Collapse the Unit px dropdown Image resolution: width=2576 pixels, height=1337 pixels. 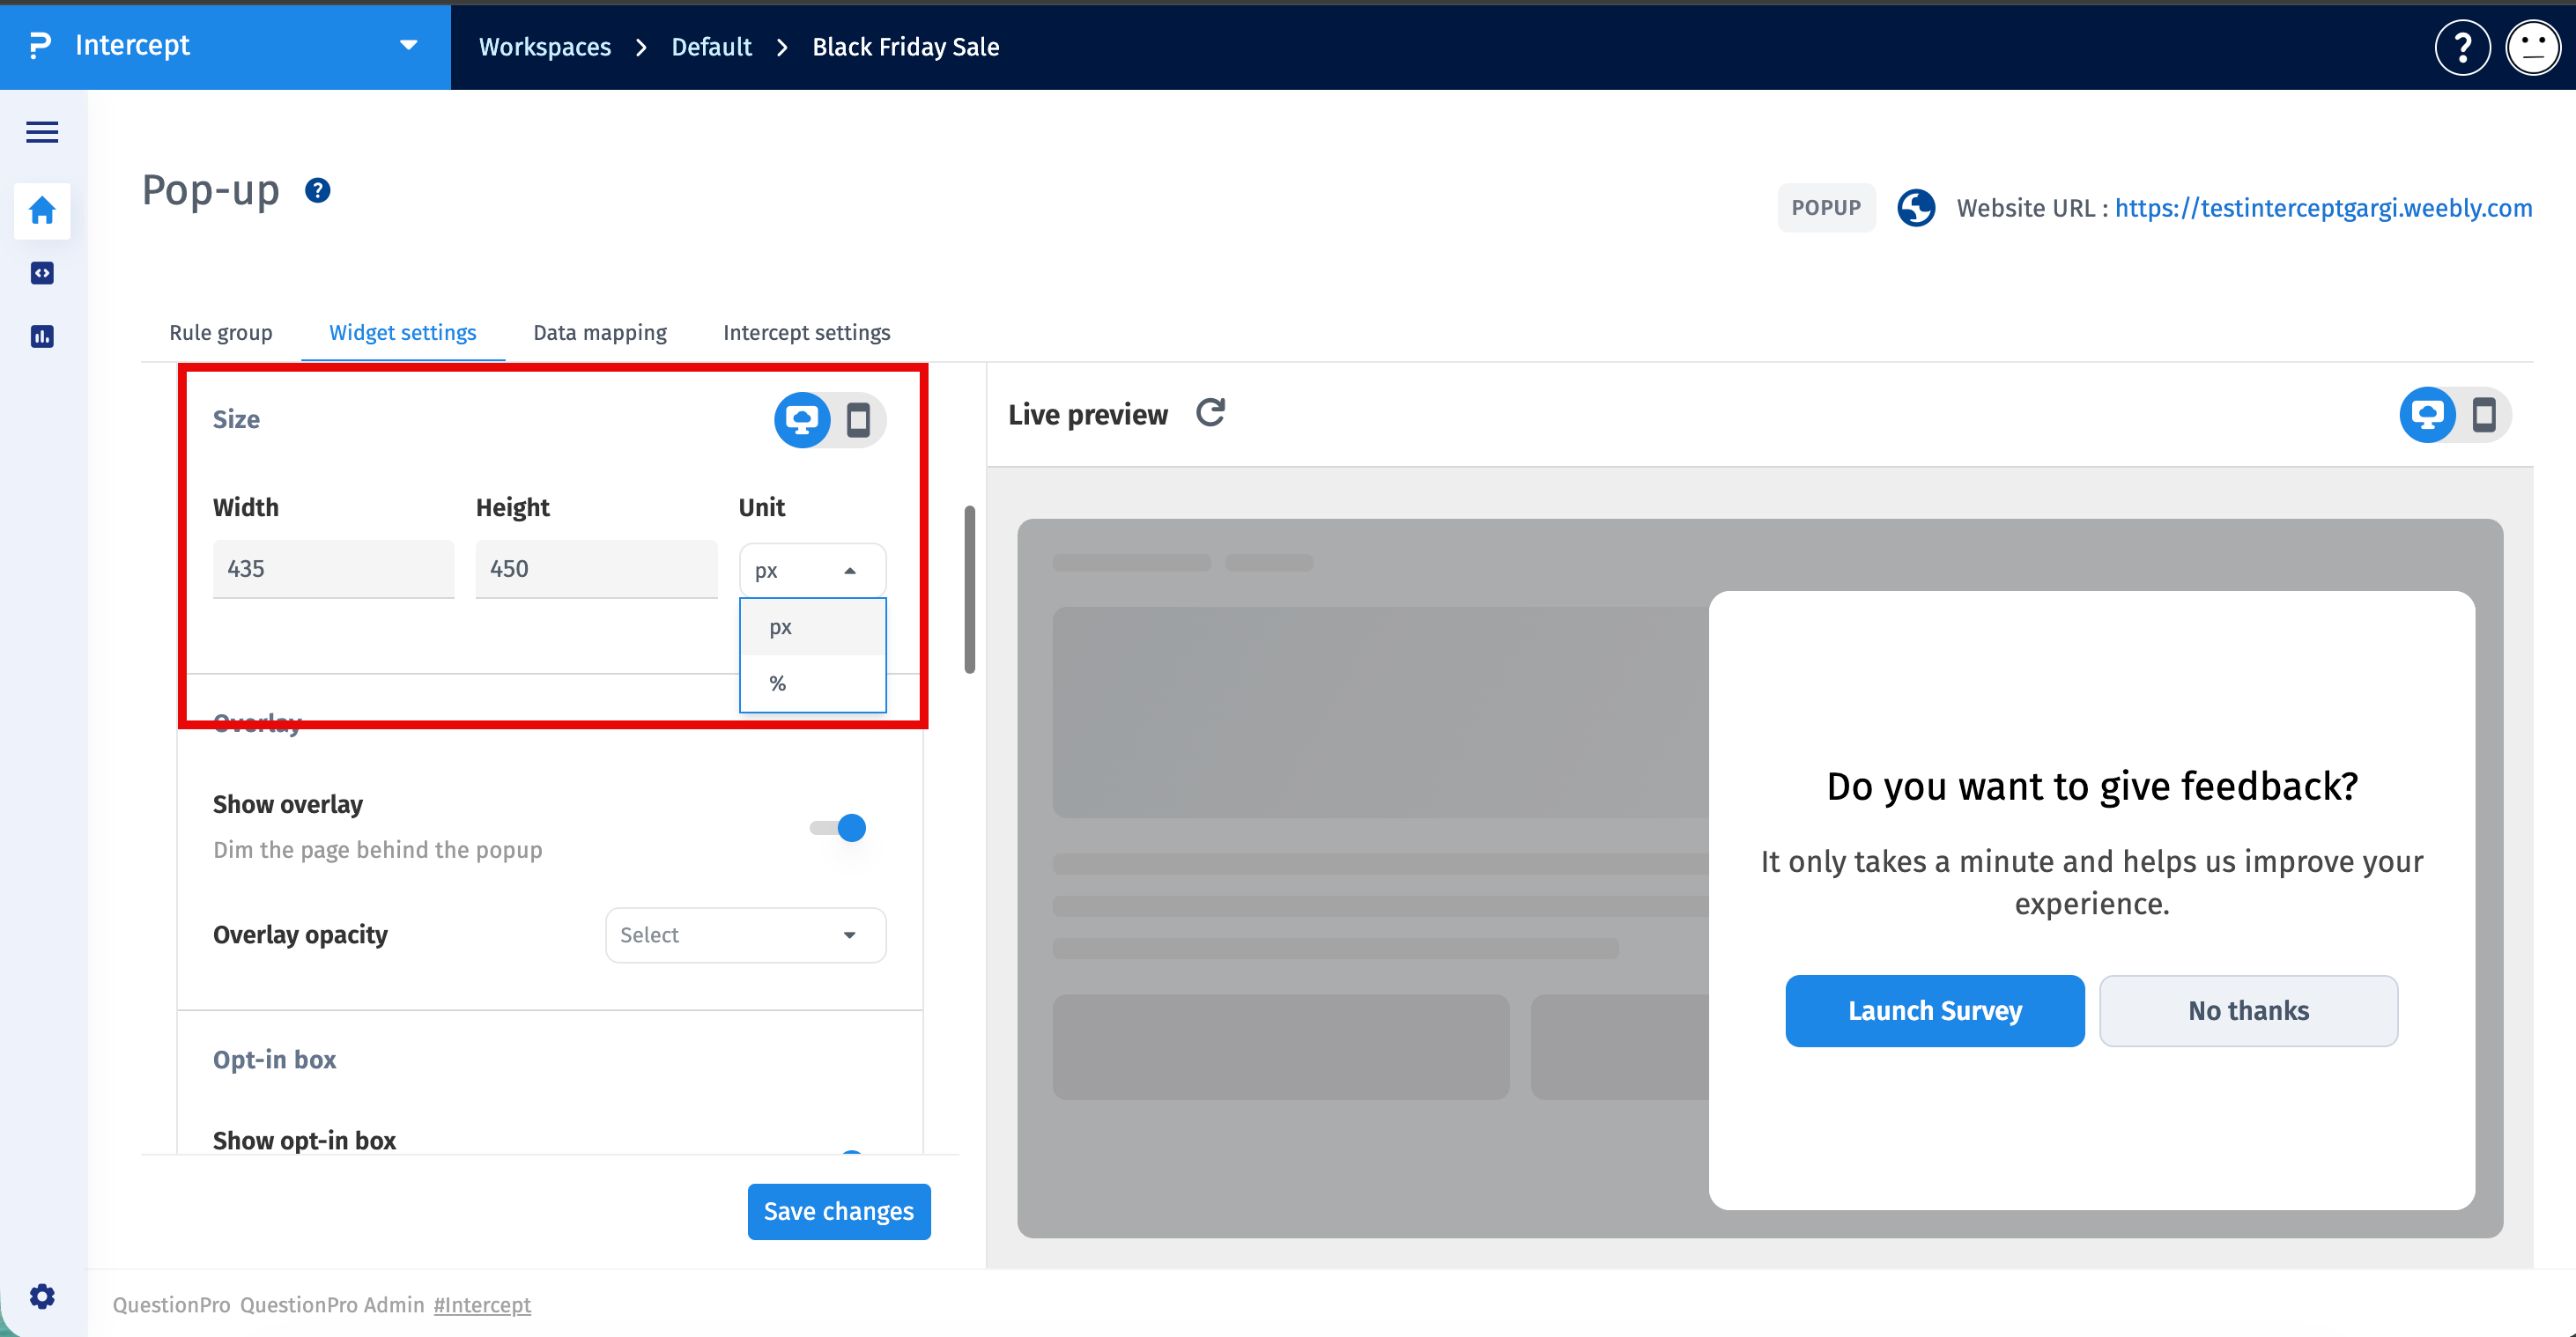point(812,570)
